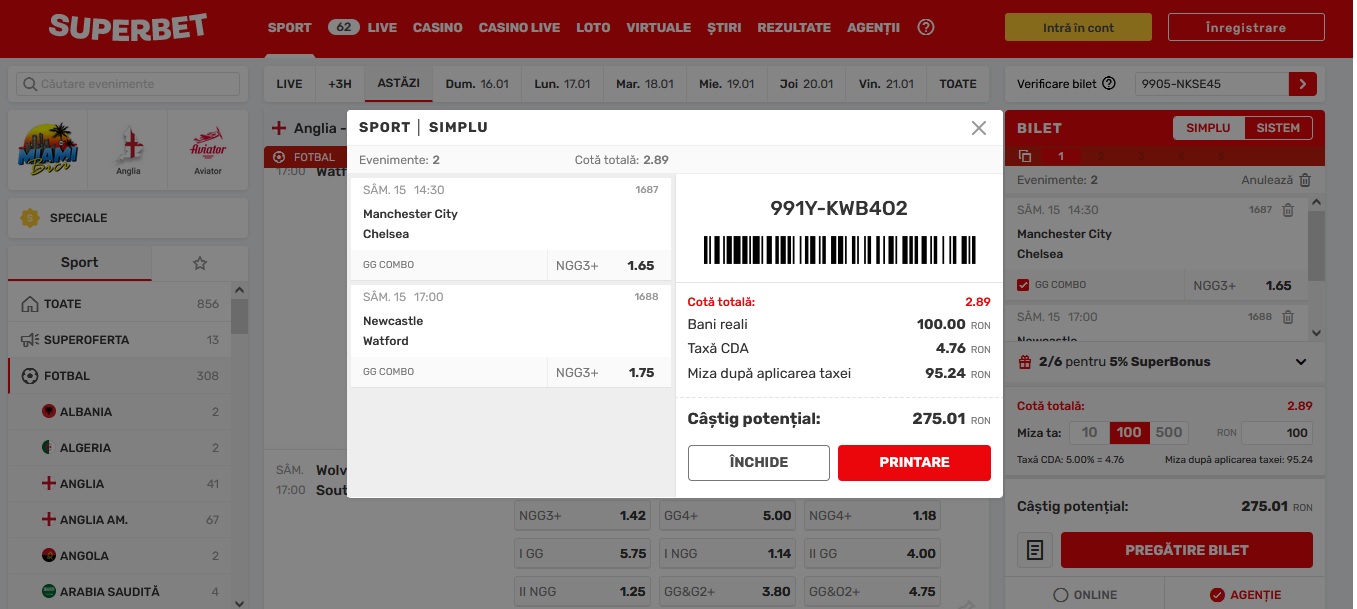Open the Anglia shortcut tile

[128, 150]
